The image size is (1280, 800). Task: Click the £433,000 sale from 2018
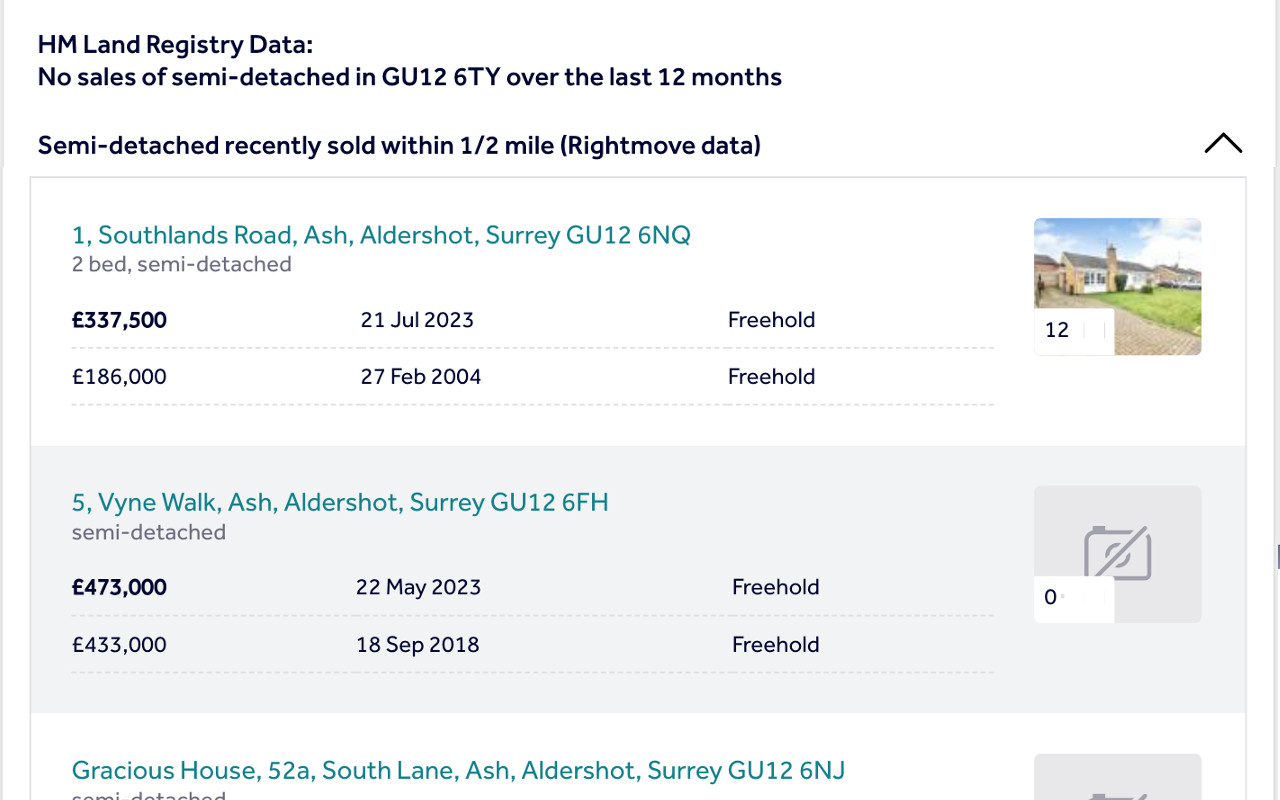click(x=119, y=645)
